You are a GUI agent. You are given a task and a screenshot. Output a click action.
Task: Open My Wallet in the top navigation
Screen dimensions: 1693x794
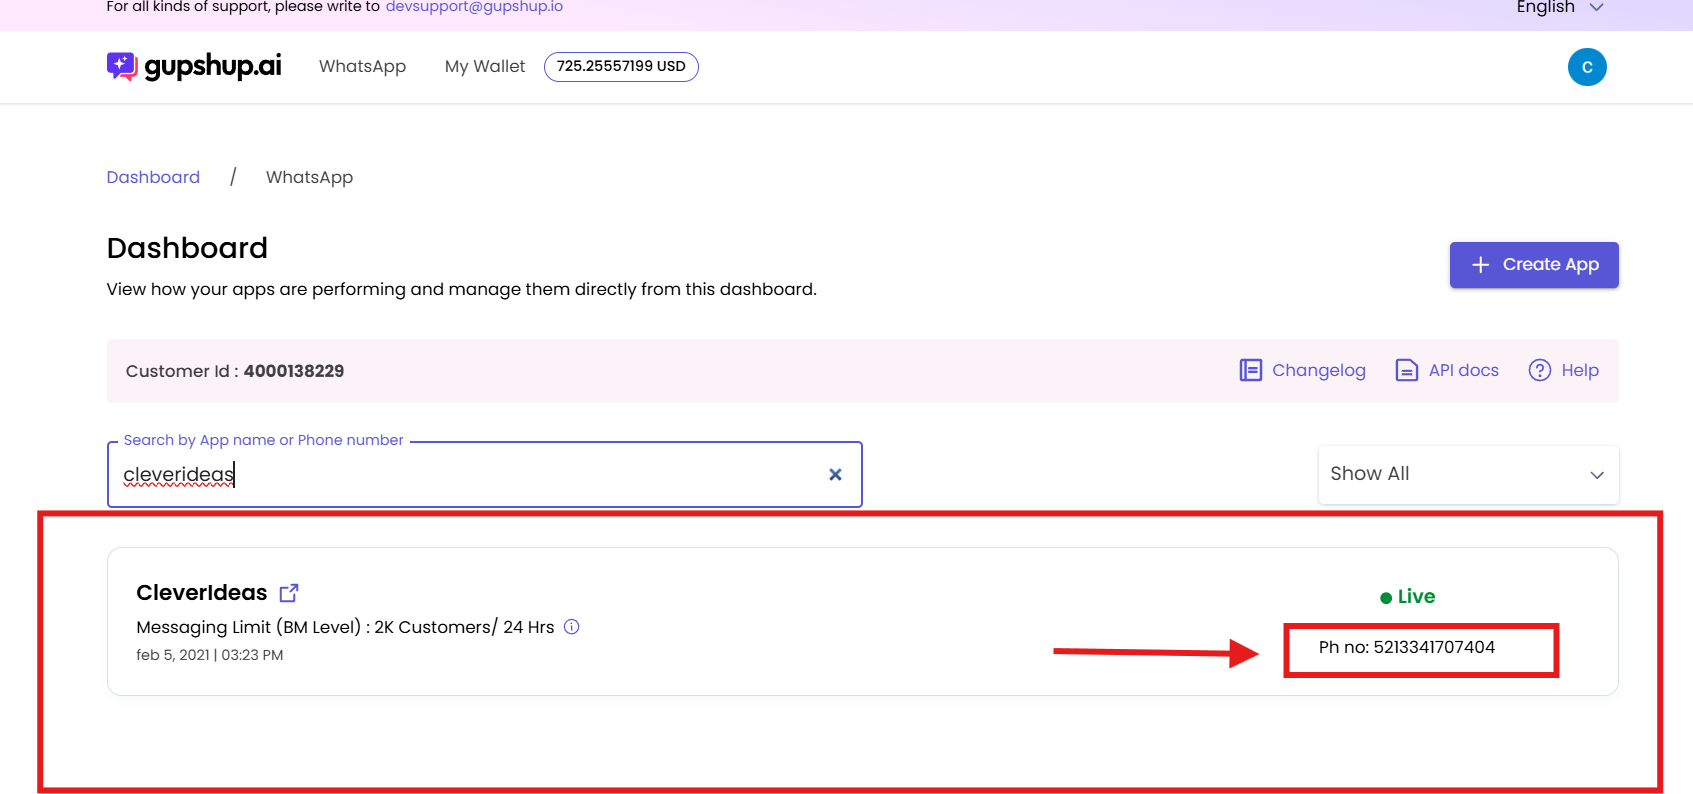[484, 66]
